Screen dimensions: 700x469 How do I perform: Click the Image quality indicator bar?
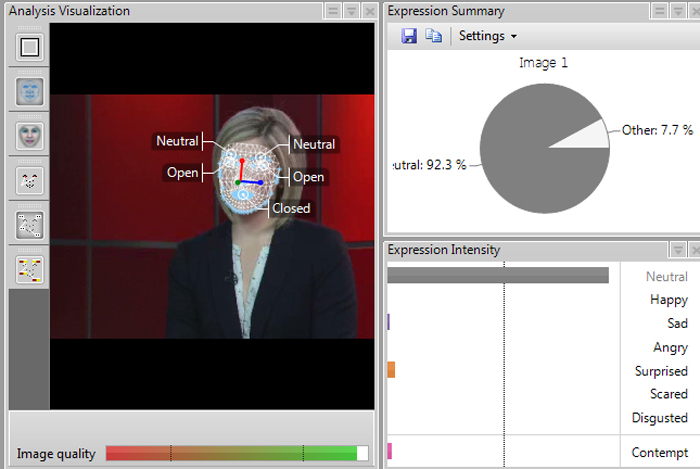click(x=236, y=453)
